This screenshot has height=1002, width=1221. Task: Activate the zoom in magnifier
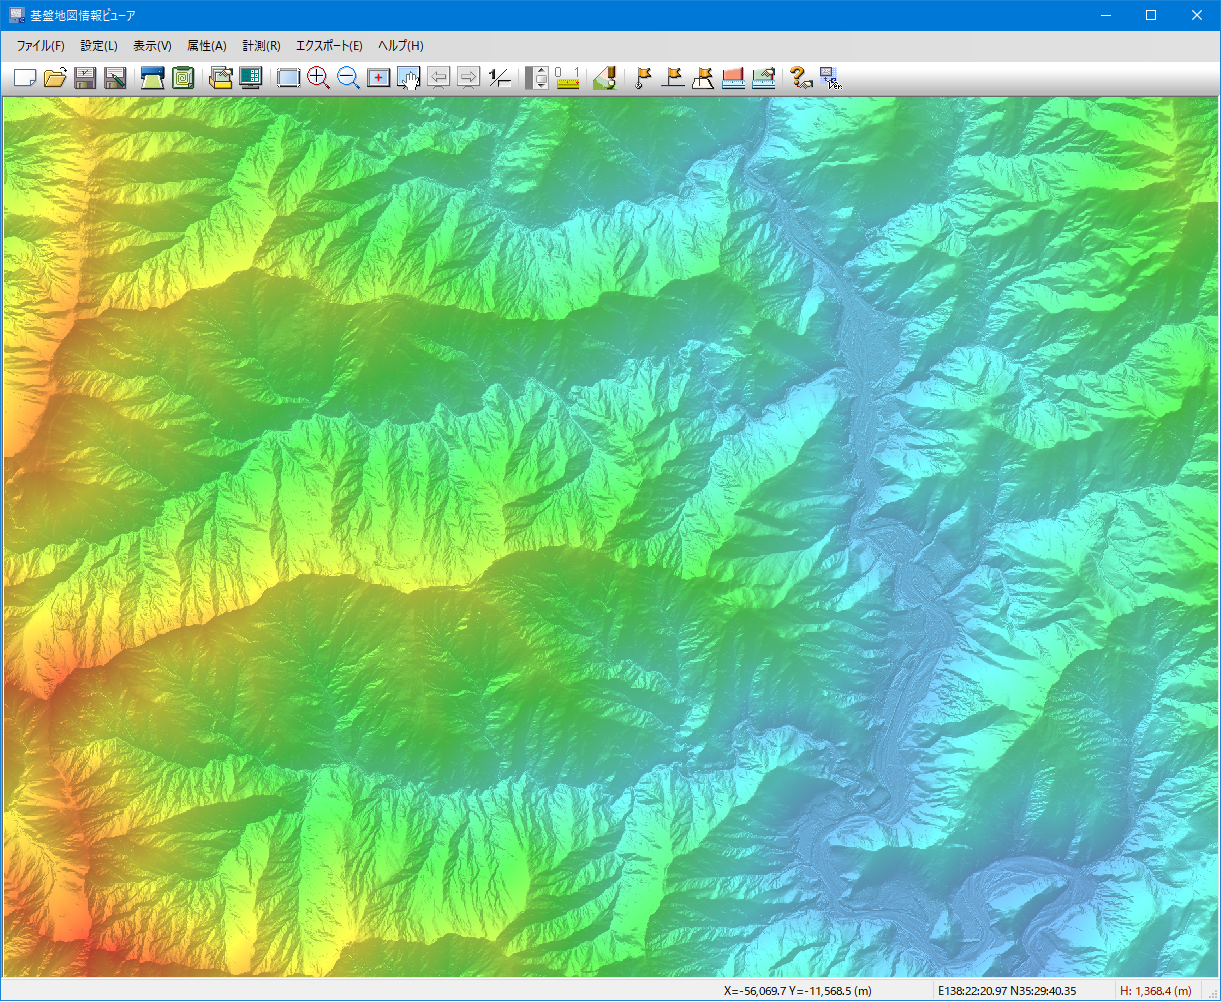tap(318, 77)
